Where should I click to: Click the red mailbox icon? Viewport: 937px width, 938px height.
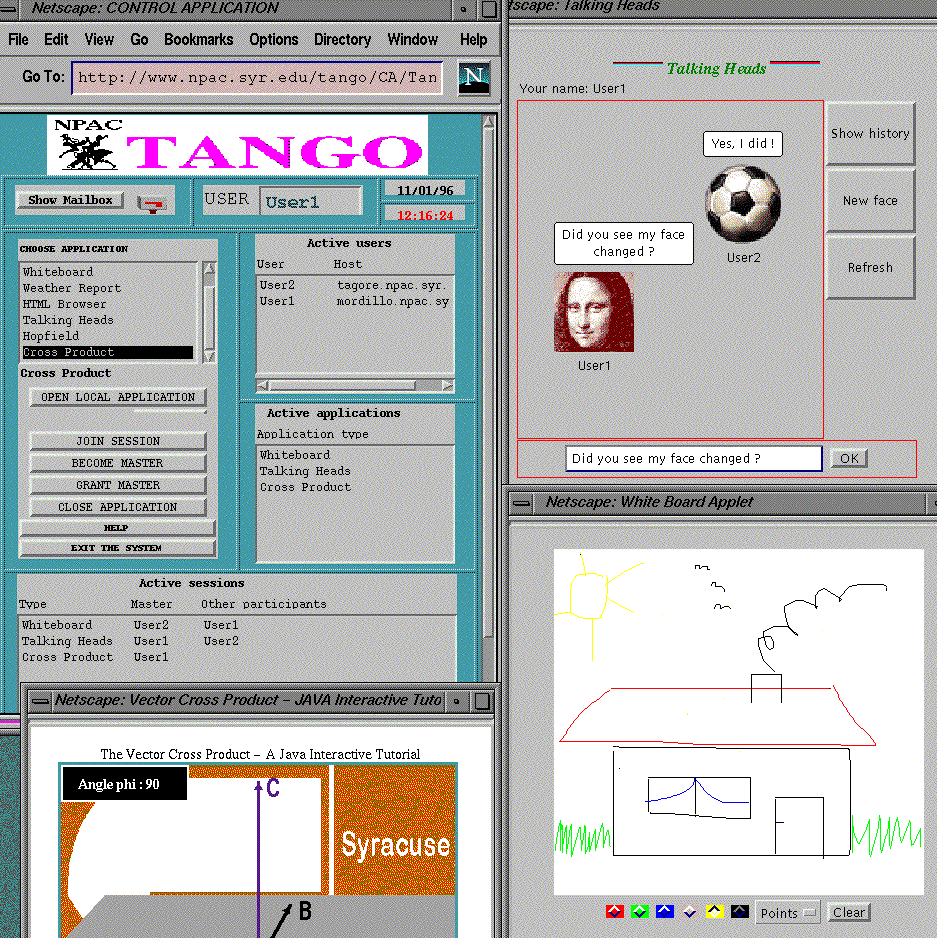coord(151,204)
